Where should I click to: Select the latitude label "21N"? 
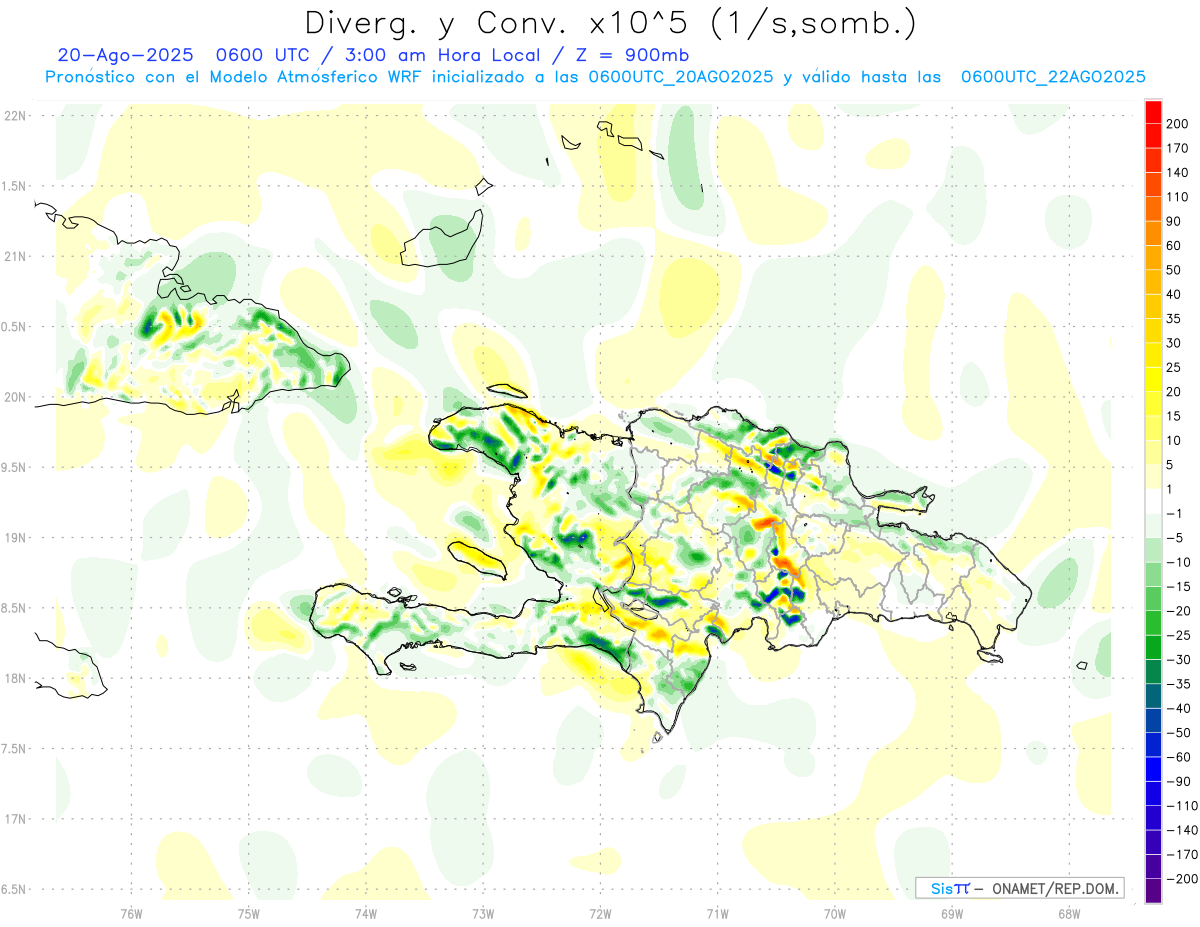[x=14, y=256]
